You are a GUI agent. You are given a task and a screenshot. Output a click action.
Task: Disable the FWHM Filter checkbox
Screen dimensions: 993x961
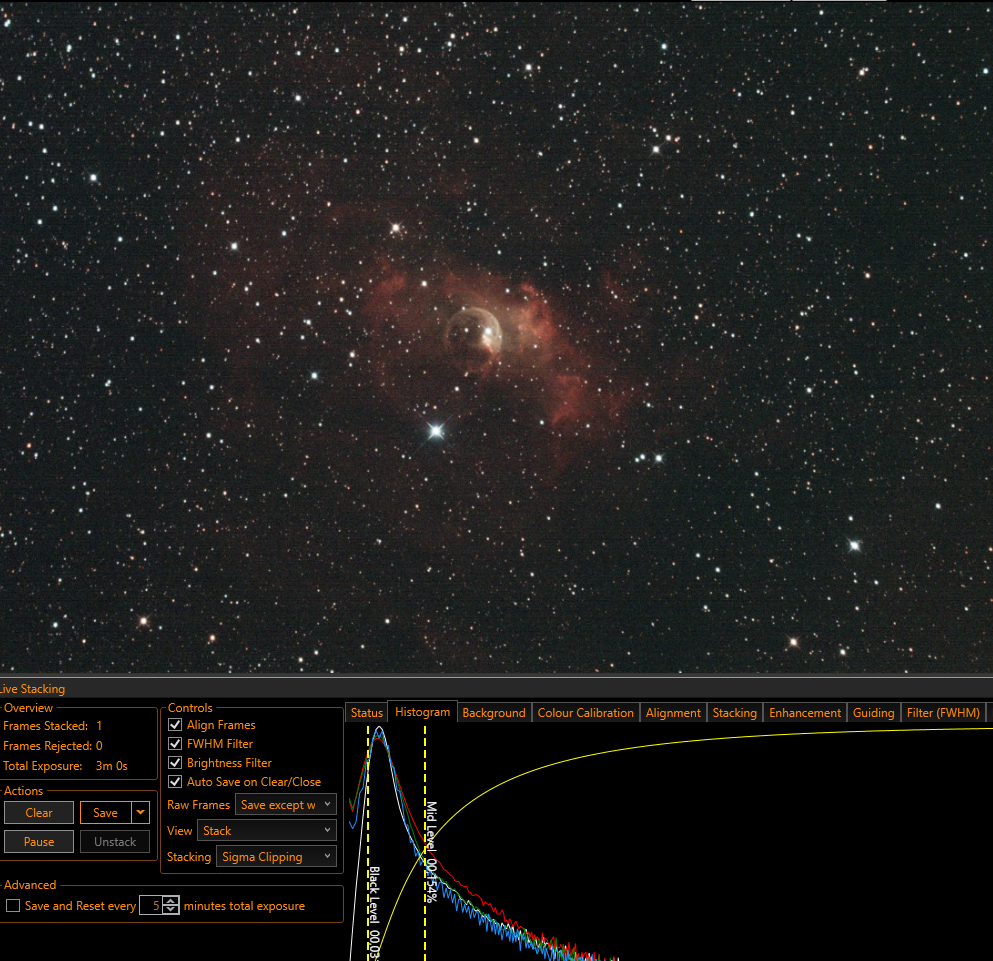click(175, 744)
